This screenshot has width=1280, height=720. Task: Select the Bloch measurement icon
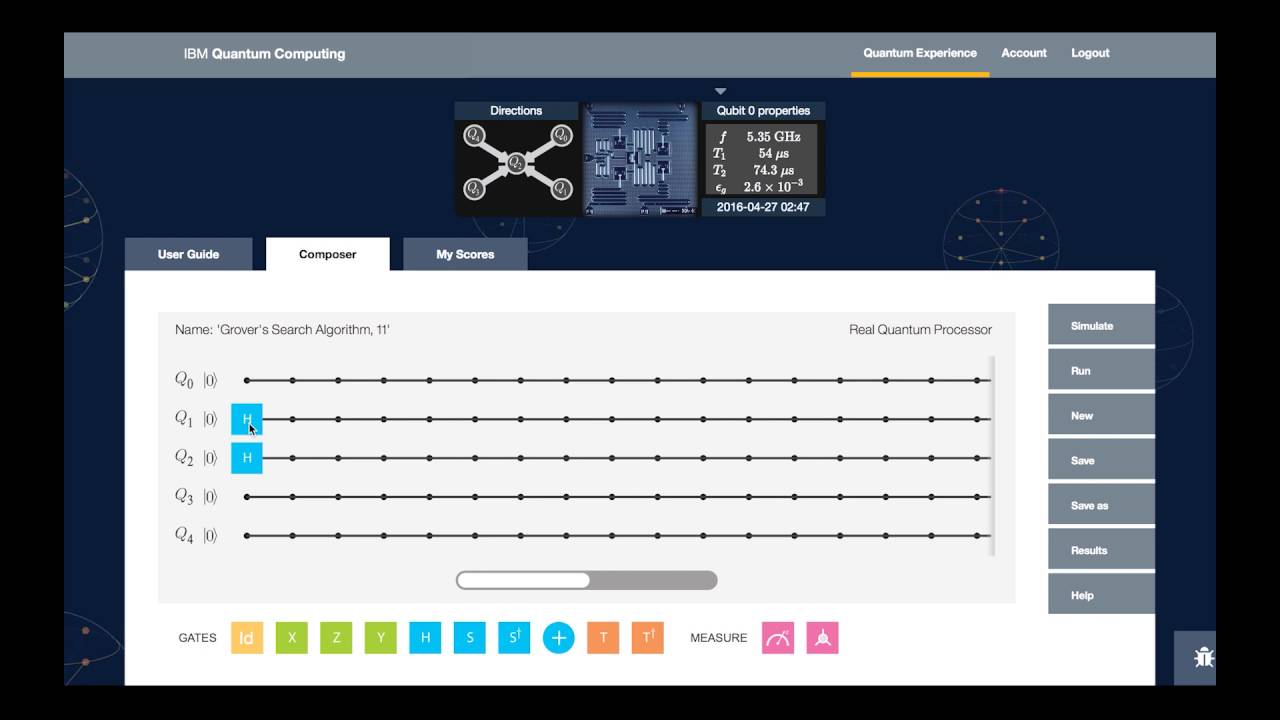pos(822,638)
